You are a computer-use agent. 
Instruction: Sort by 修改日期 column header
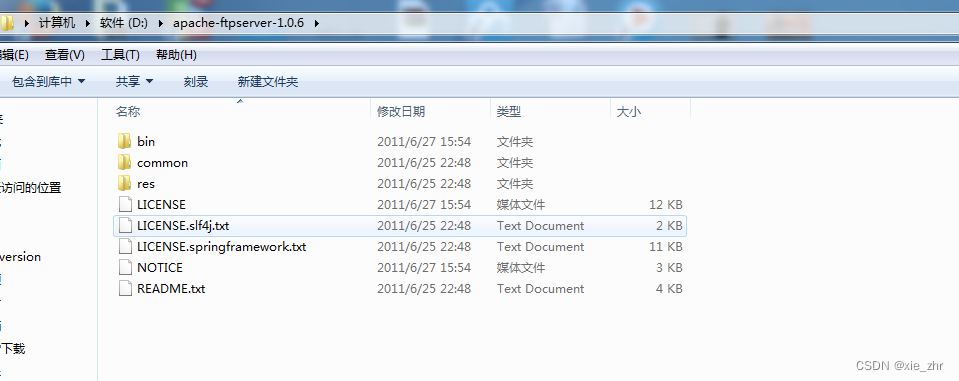point(401,112)
